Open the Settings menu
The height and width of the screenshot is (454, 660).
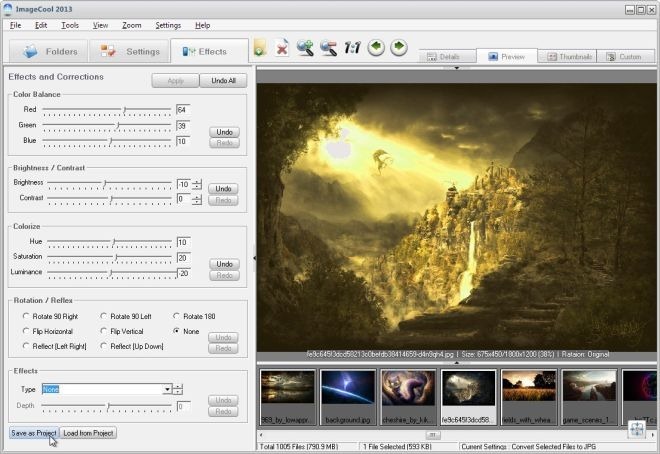coord(168,25)
